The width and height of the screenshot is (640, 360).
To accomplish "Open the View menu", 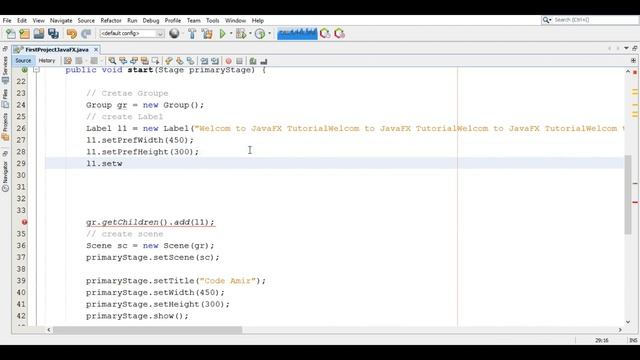I will click(38, 20).
